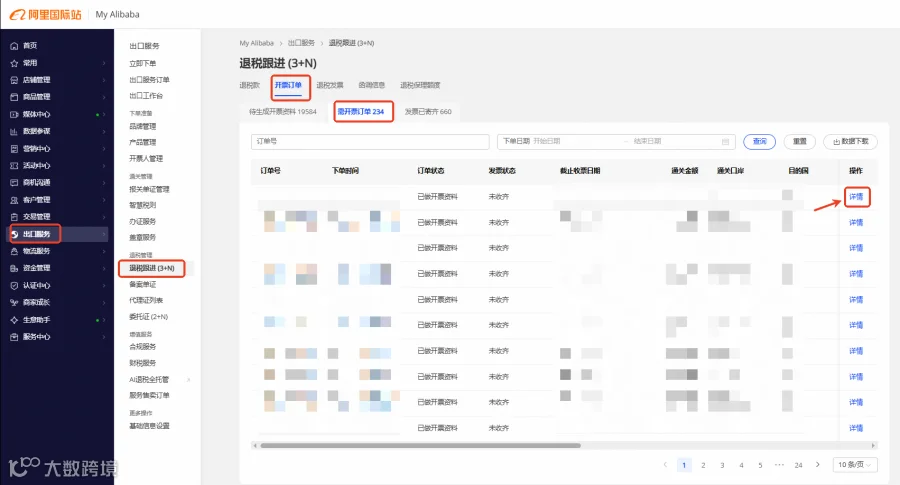Select the 认证中心 shield icon

(x=14, y=285)
